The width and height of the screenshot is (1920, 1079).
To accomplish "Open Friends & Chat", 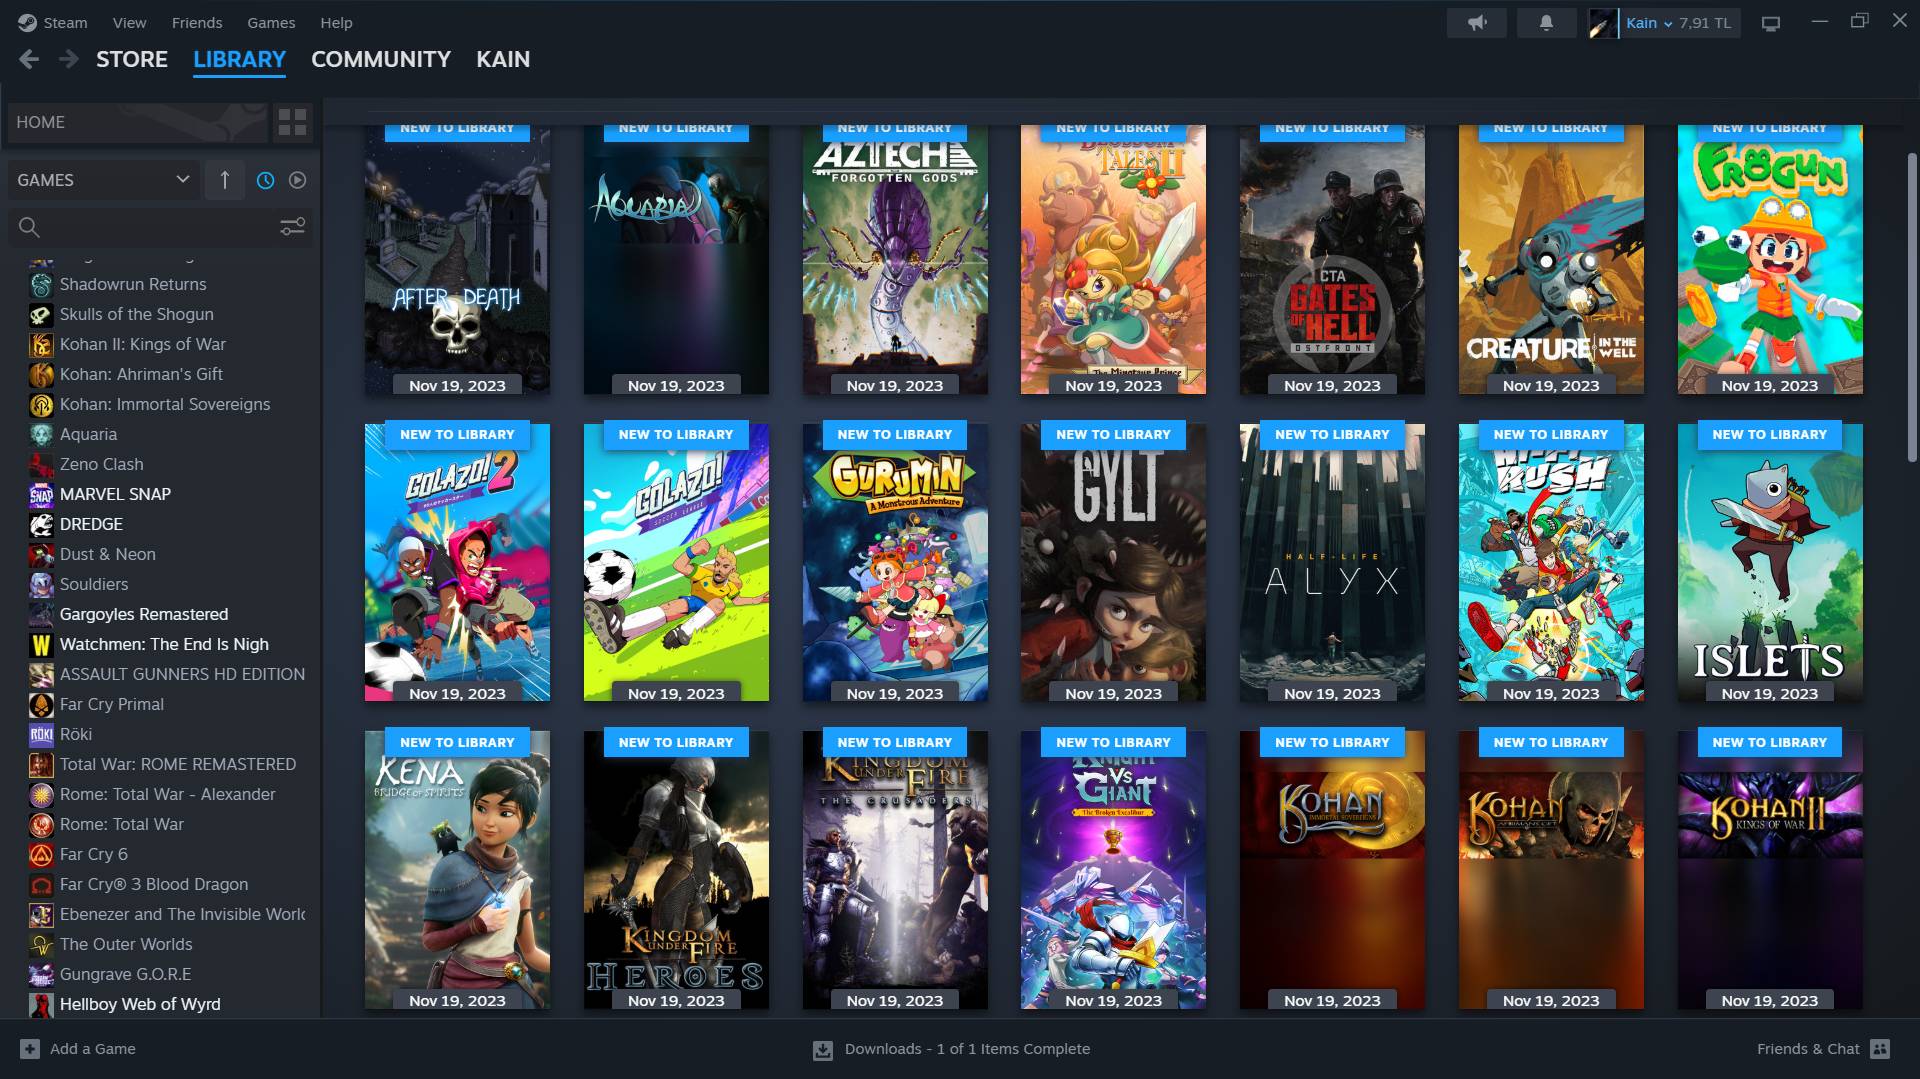I will 1808,1049.
